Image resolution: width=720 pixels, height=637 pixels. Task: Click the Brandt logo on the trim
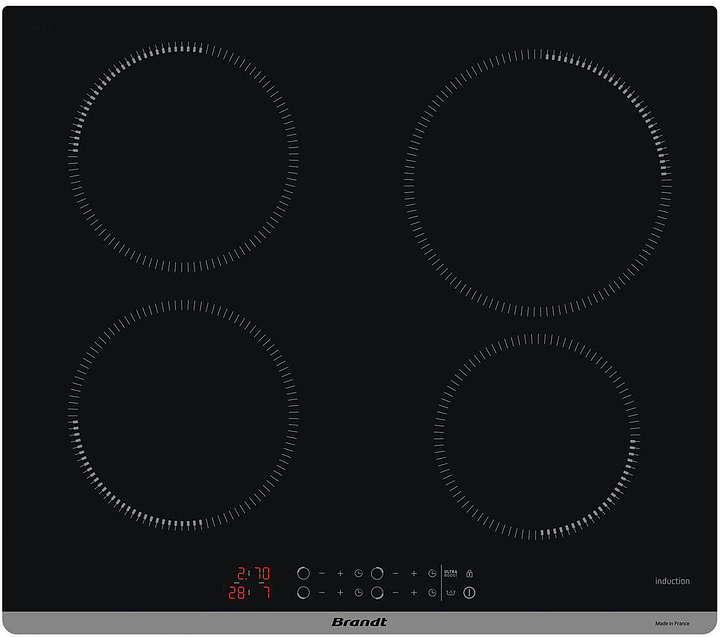click(359, 622)
